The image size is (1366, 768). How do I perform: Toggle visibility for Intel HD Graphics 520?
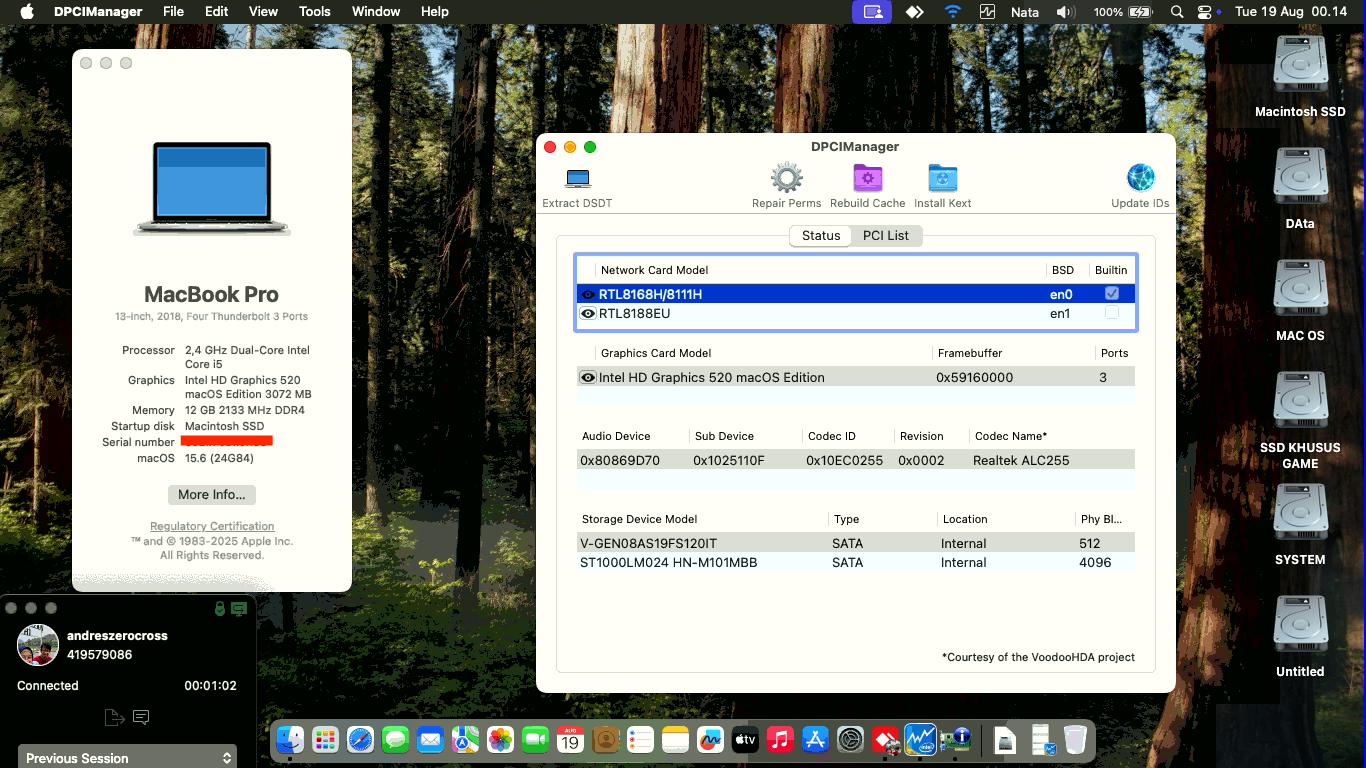click(x=589, y=377)
